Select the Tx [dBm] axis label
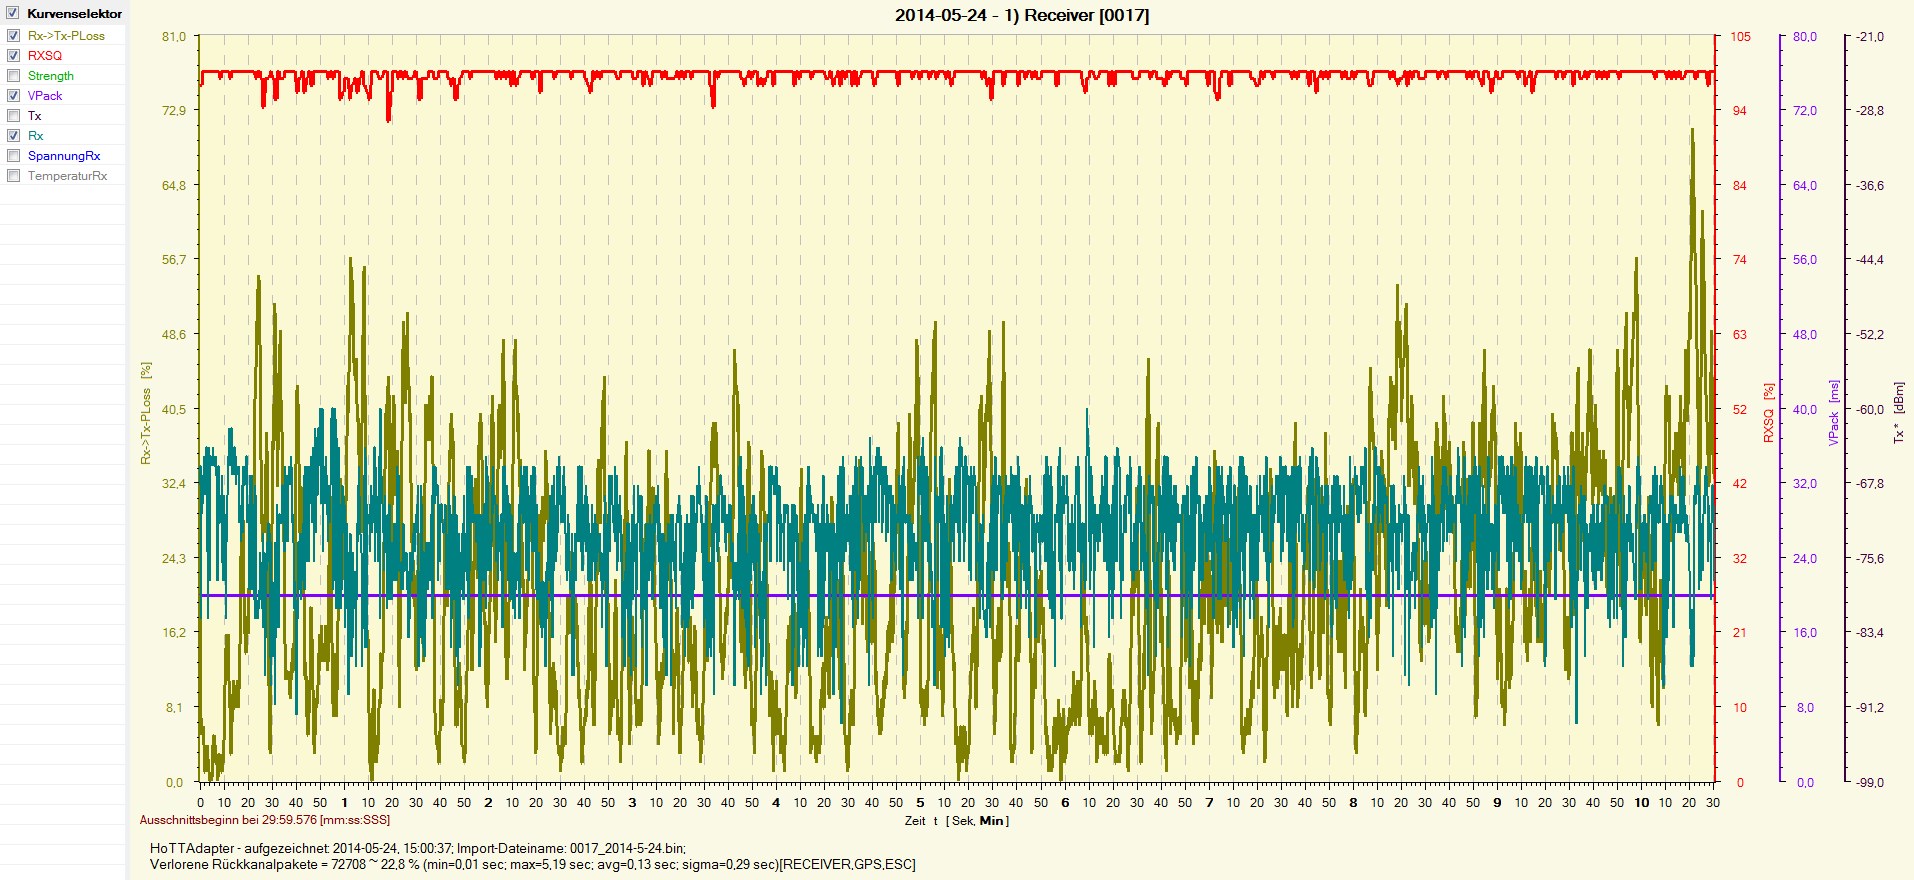Screen dimensions: 1914x880 click(x=1898, y=412)
